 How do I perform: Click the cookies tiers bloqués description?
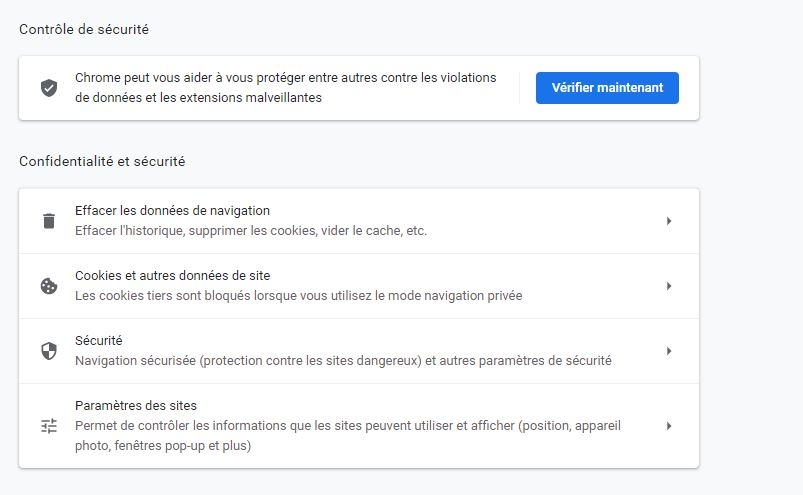(x=298, y=296)
